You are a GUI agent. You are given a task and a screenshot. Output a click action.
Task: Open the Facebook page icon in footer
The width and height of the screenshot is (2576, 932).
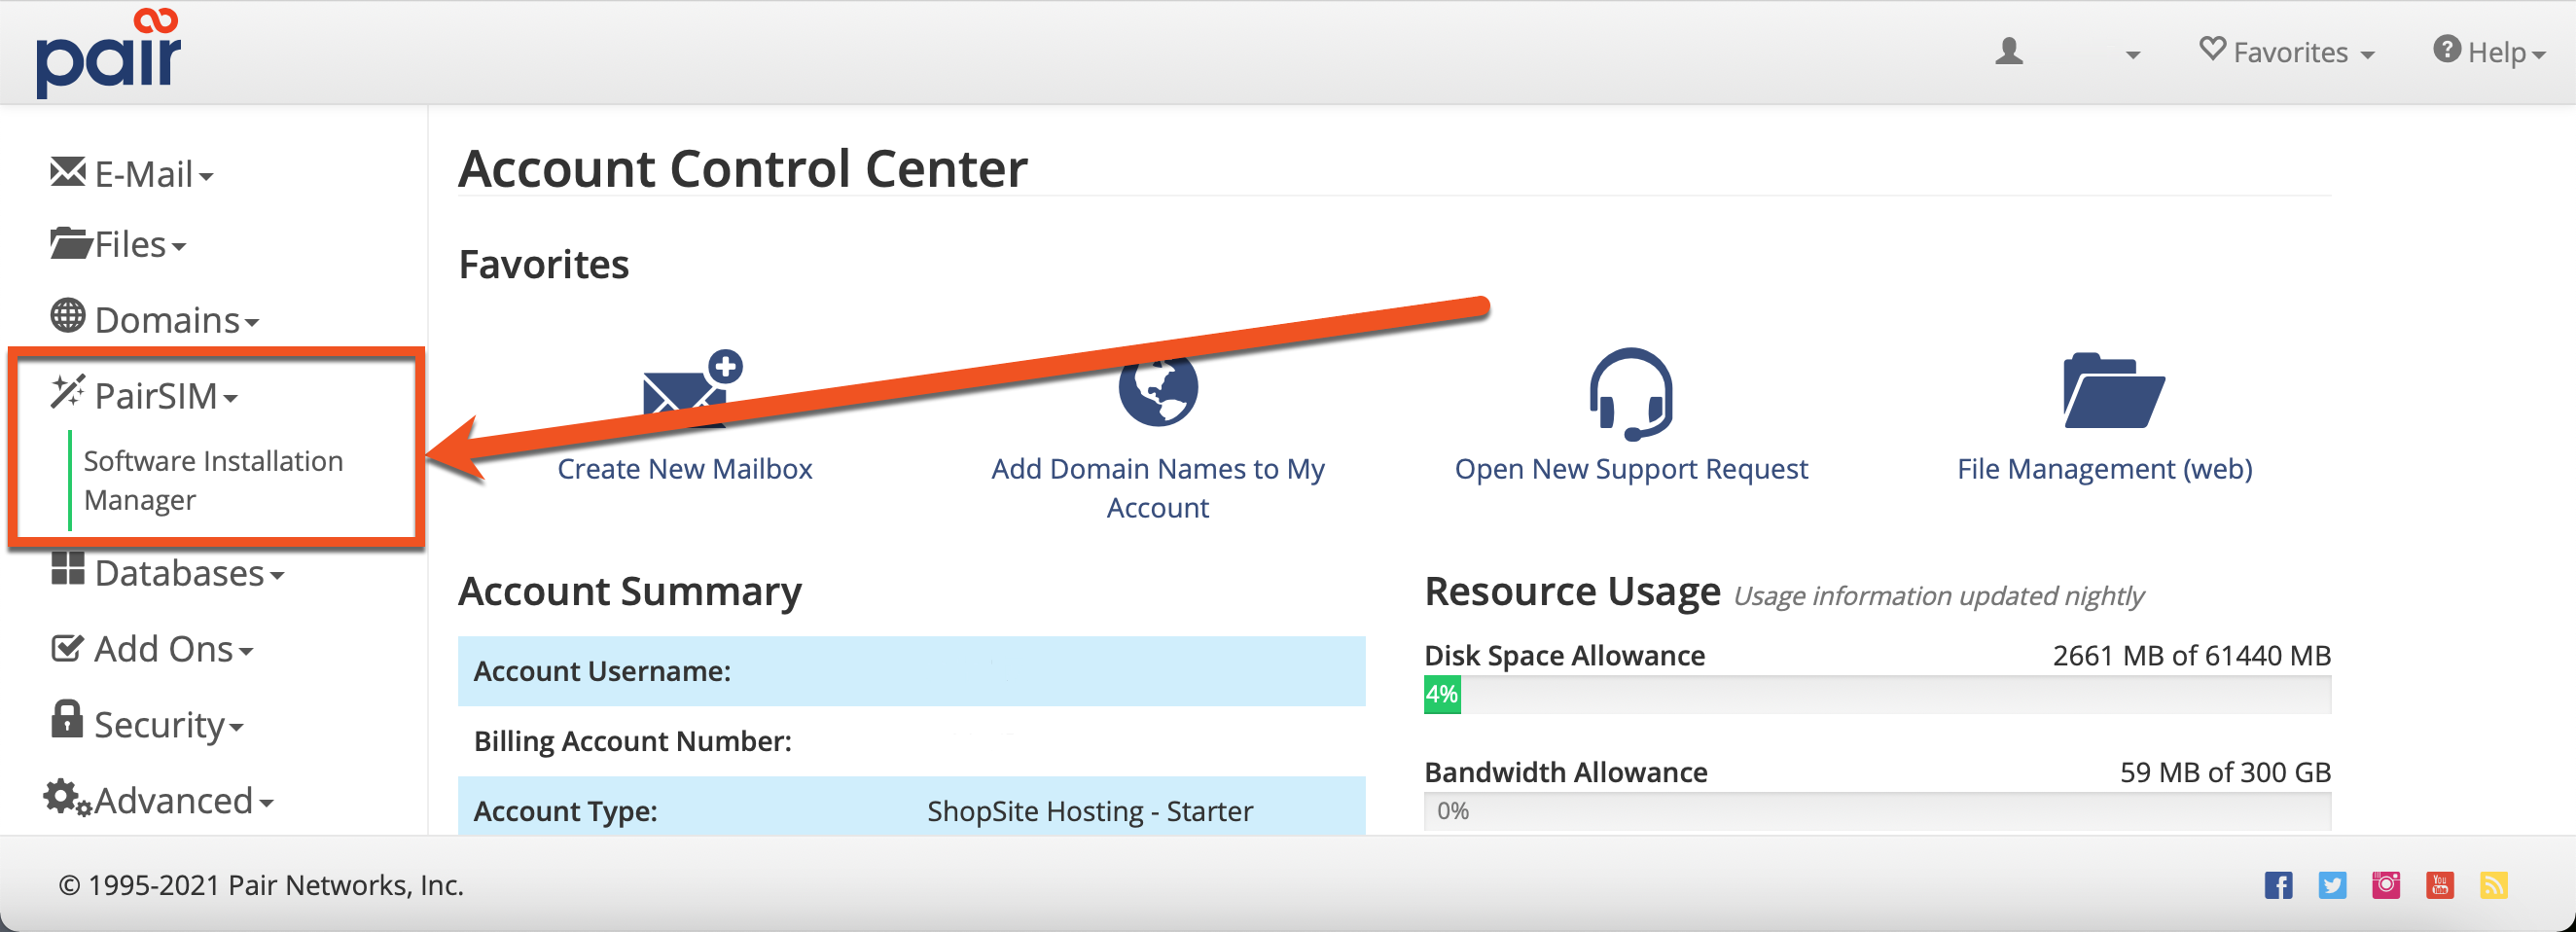(x=2279, y=885)
